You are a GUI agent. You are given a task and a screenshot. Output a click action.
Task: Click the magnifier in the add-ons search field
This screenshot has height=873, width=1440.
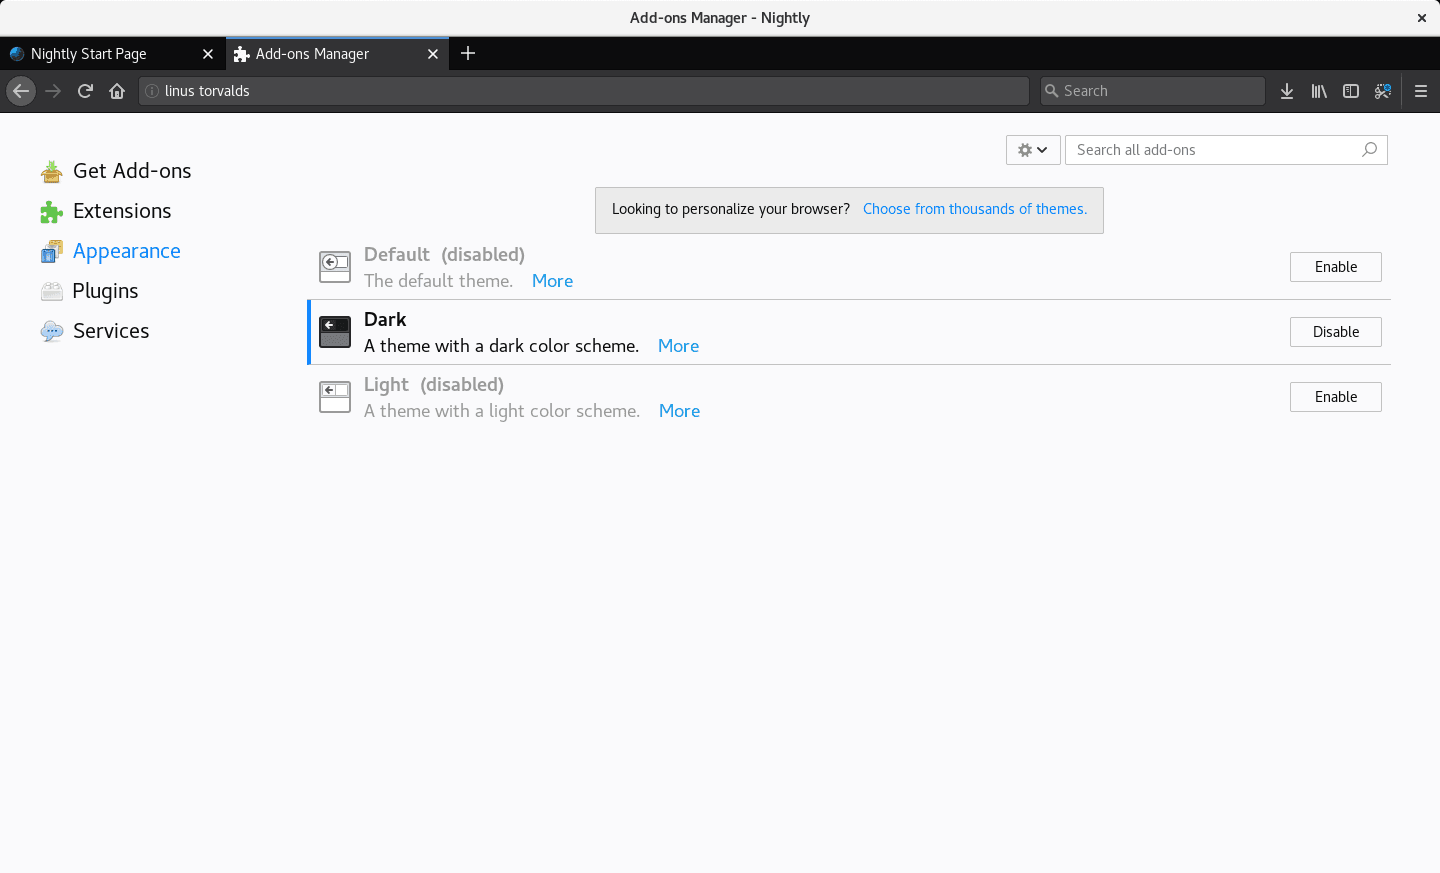[1369, 150]
